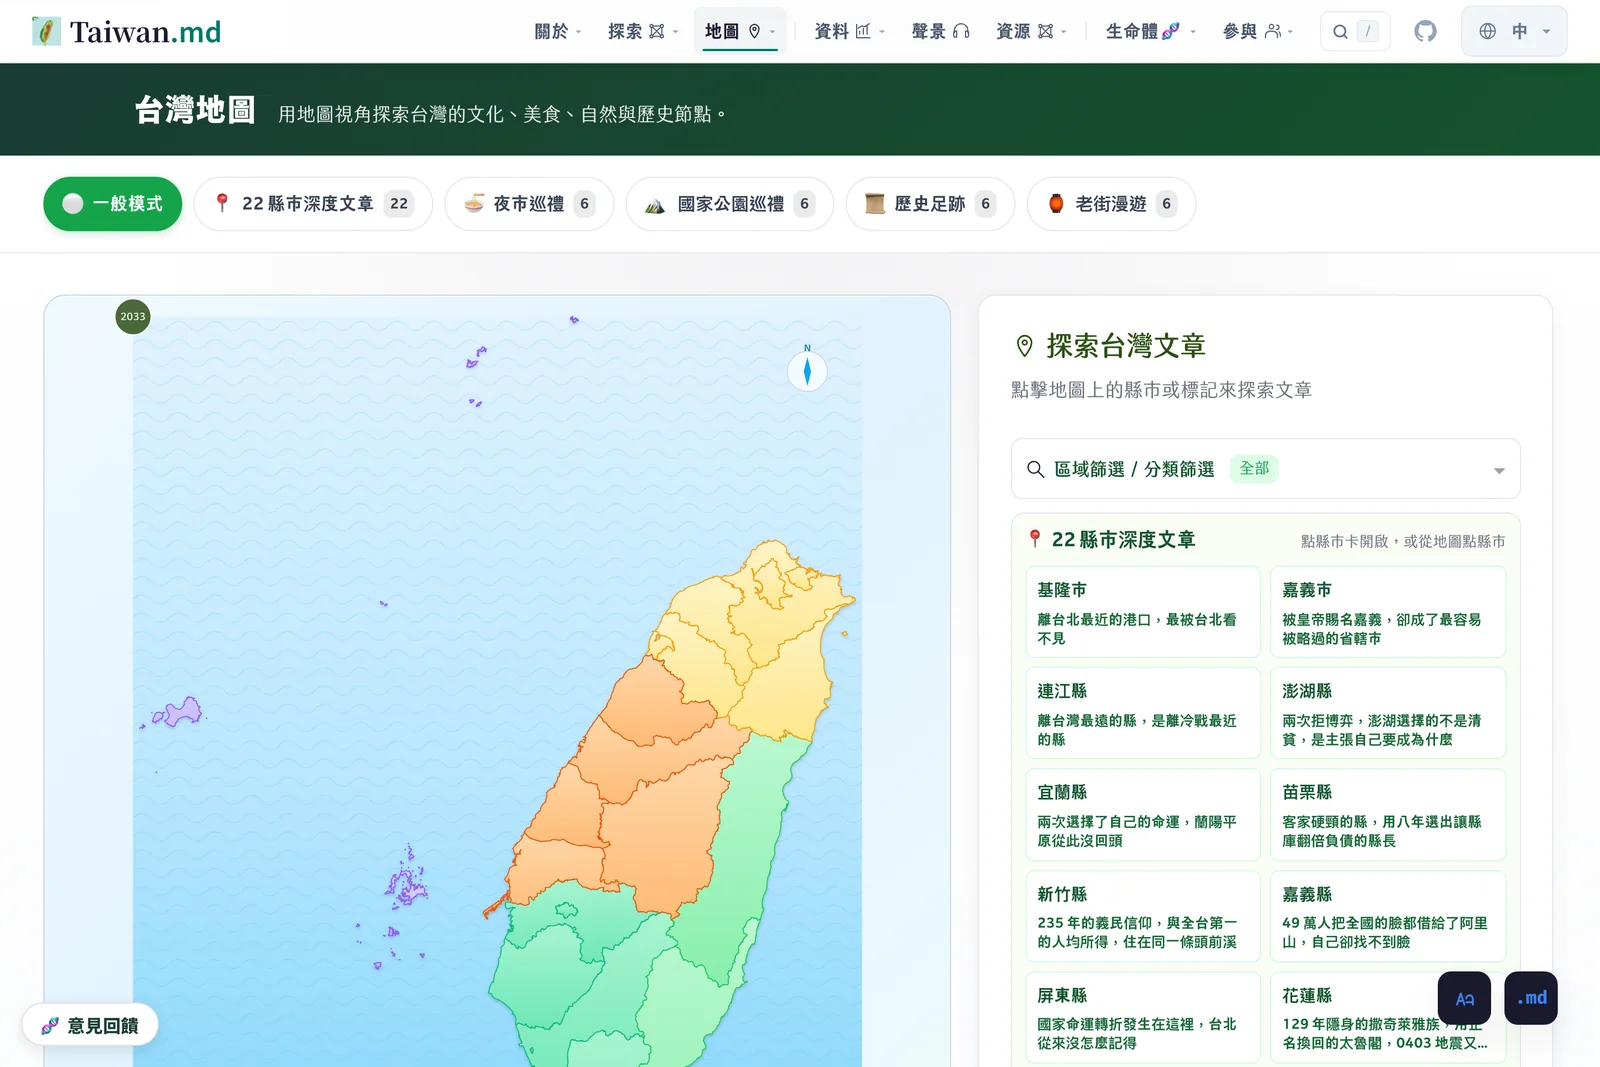Viewport: 1600px width, 1067px height.
Task: Click the 意見回饋 feedback button
Action: pyautogui.click(x=90, y=1025)
